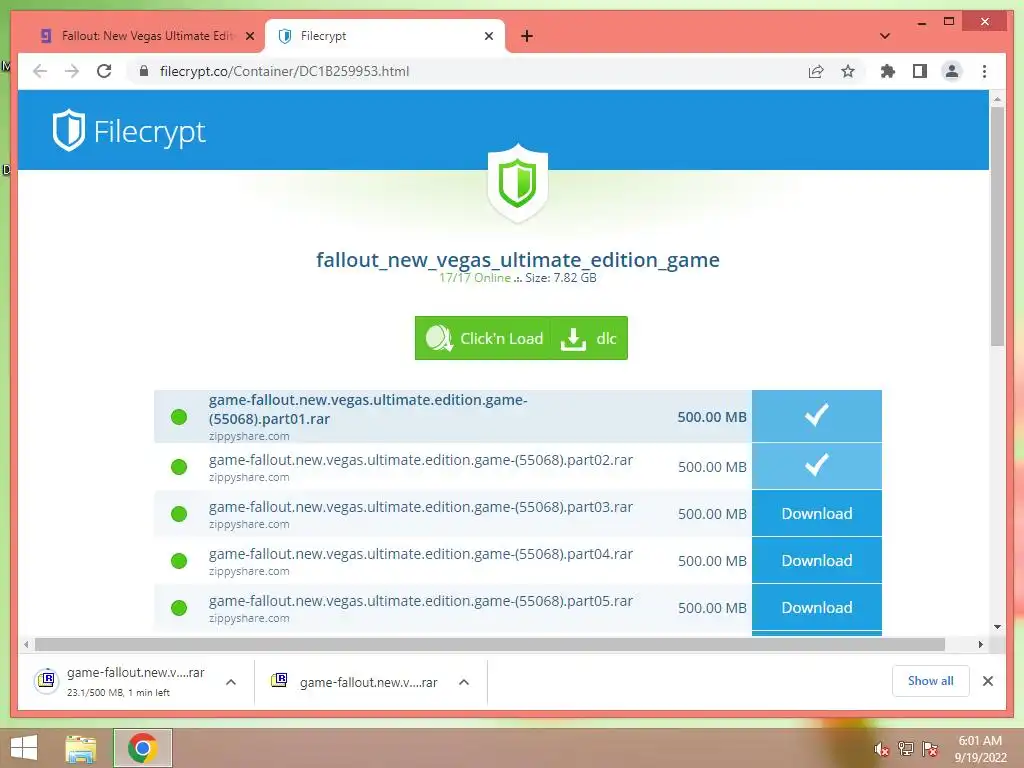Close the downloads bar
Viewport: 1024px width, 768px height.
[x=987, y=681]
